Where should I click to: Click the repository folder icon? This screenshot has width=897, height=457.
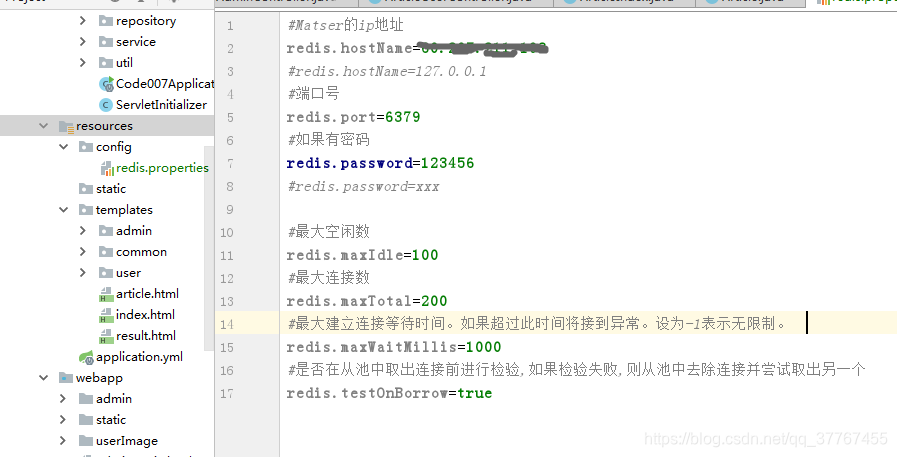(x=106, y=21)
